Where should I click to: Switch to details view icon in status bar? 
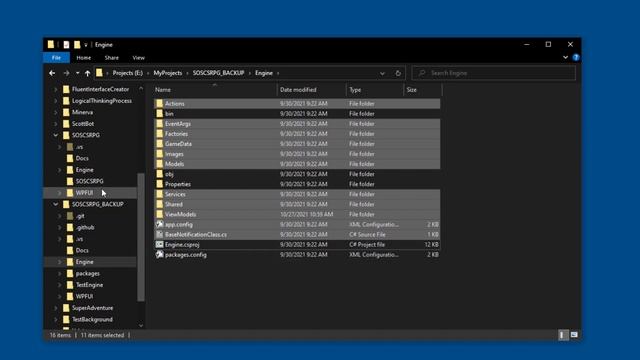point(563,335)
